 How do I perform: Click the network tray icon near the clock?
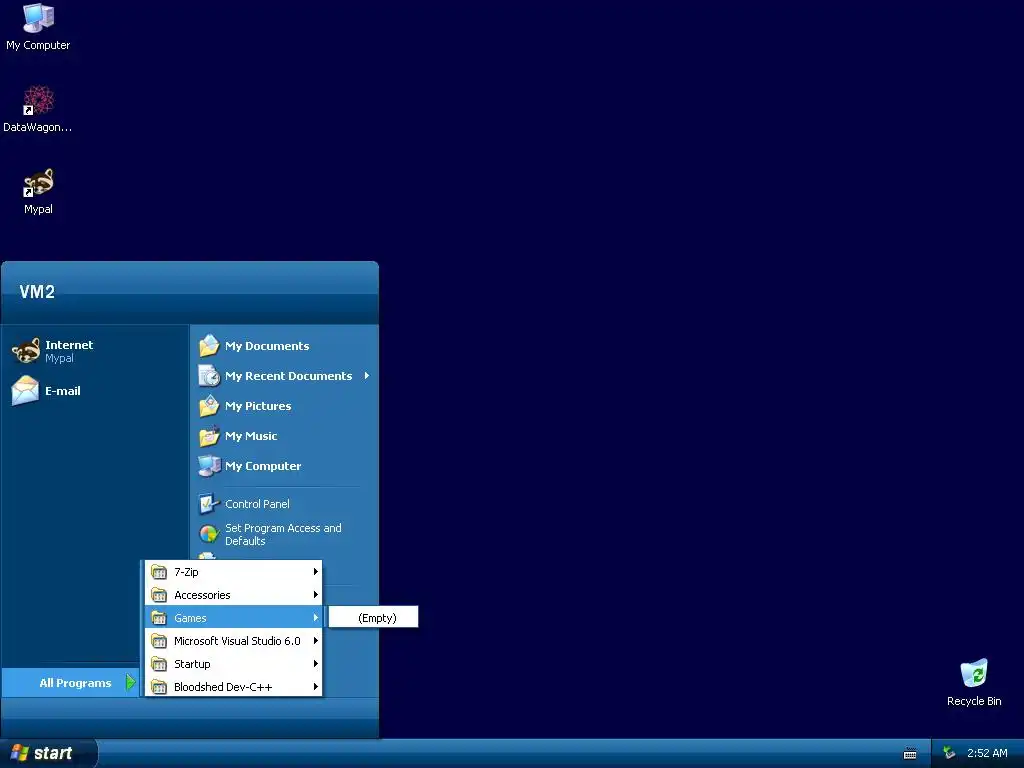(949, 753)
